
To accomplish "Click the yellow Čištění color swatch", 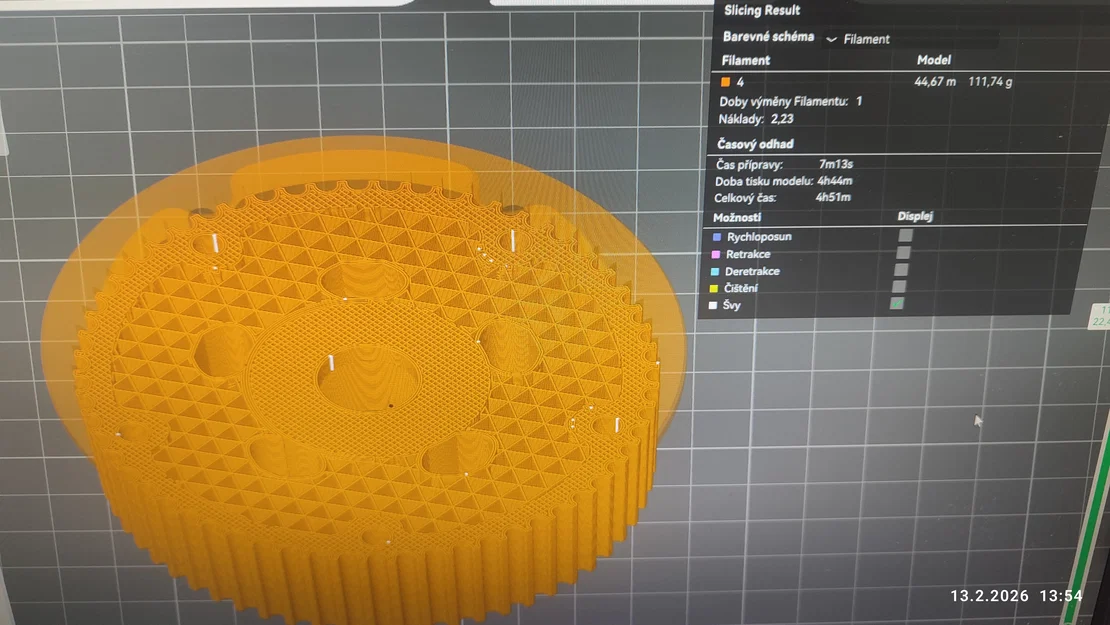I will tap(714, 288).
